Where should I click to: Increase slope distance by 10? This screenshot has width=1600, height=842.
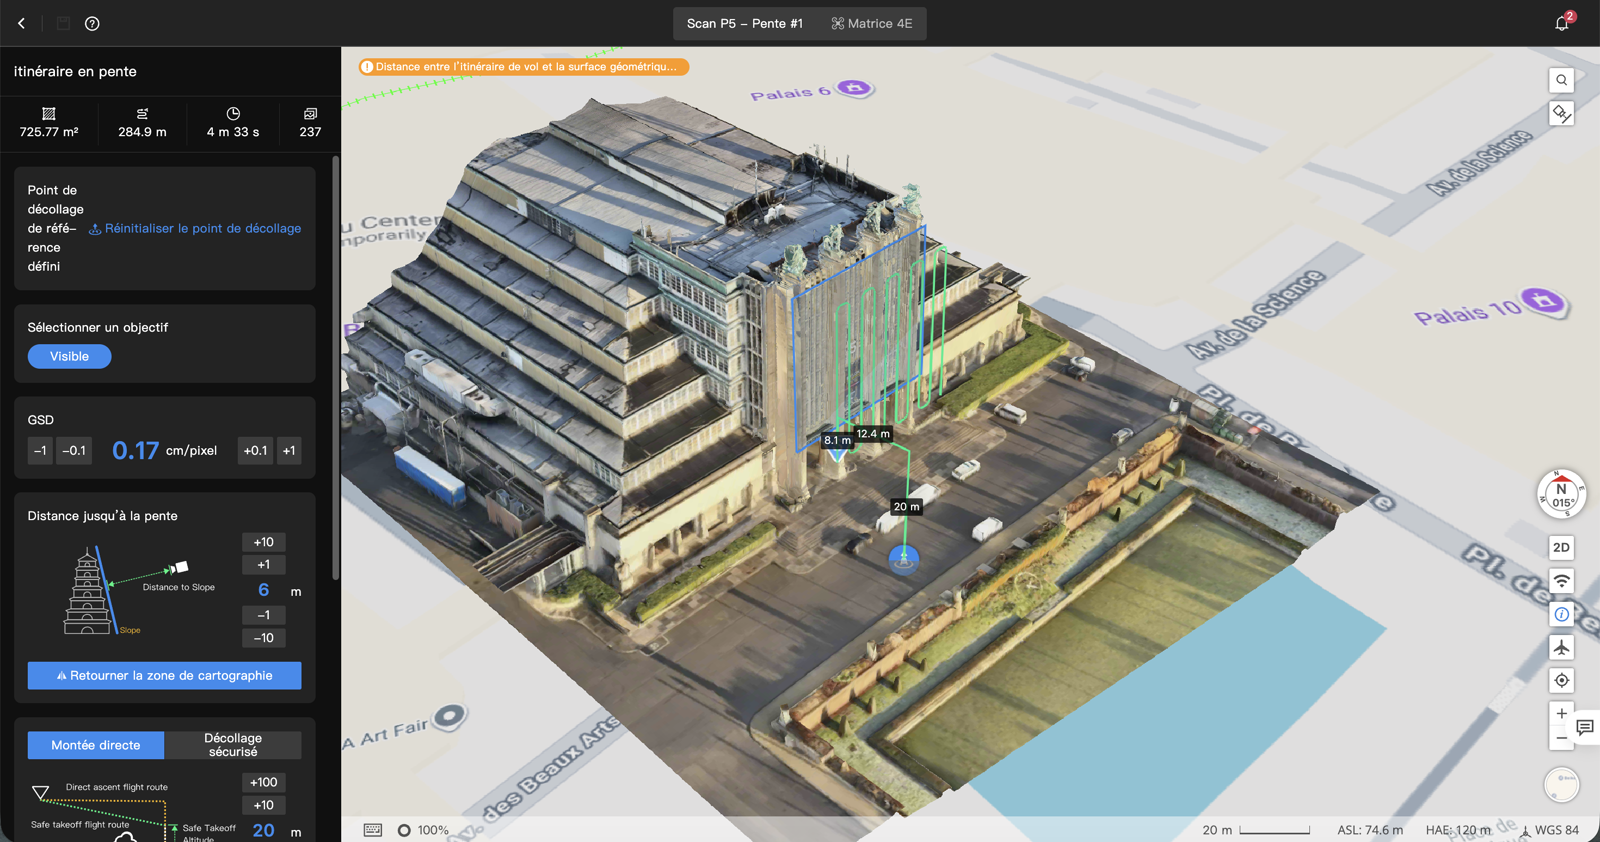tap(264, 542)
